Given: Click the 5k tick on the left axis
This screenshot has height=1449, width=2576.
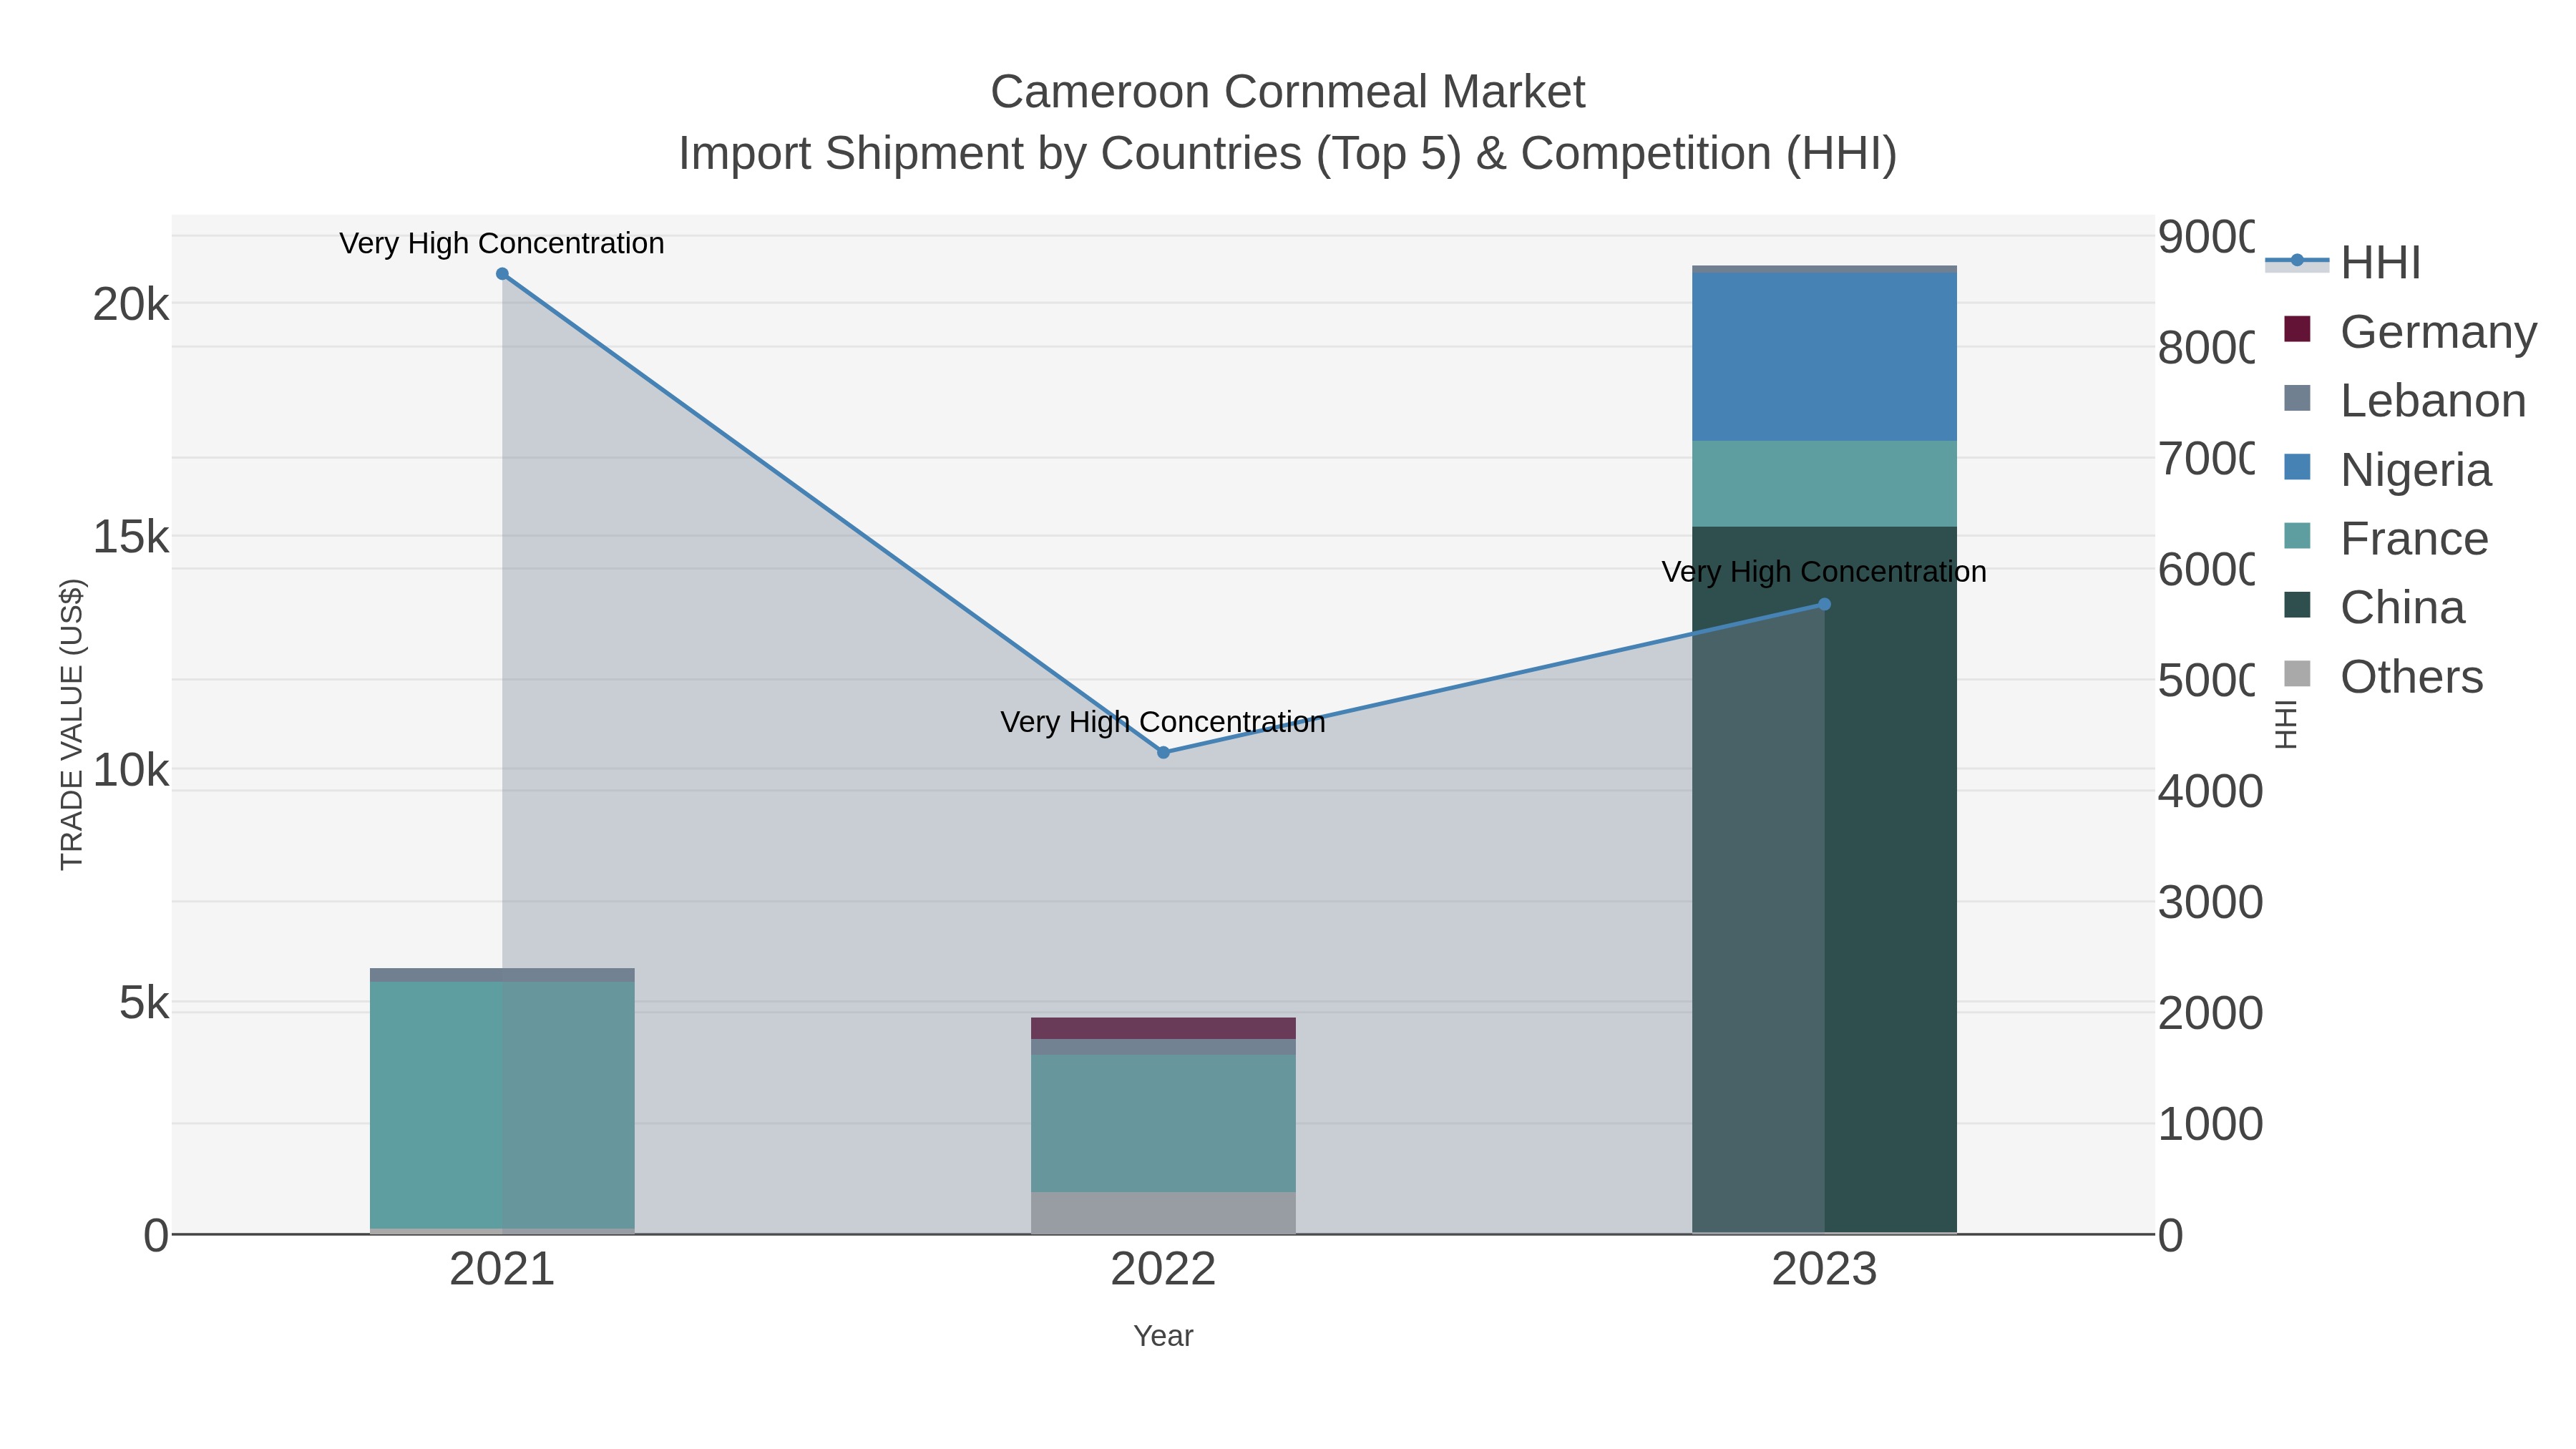Looking at the screenshot, I should (x=144, y=1003).
